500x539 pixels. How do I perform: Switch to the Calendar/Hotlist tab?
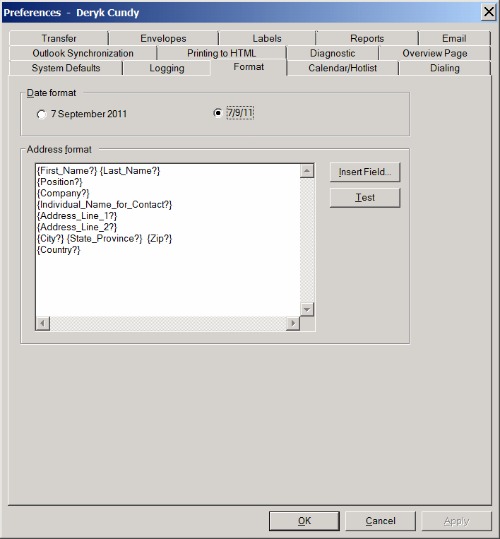point(343,68)
